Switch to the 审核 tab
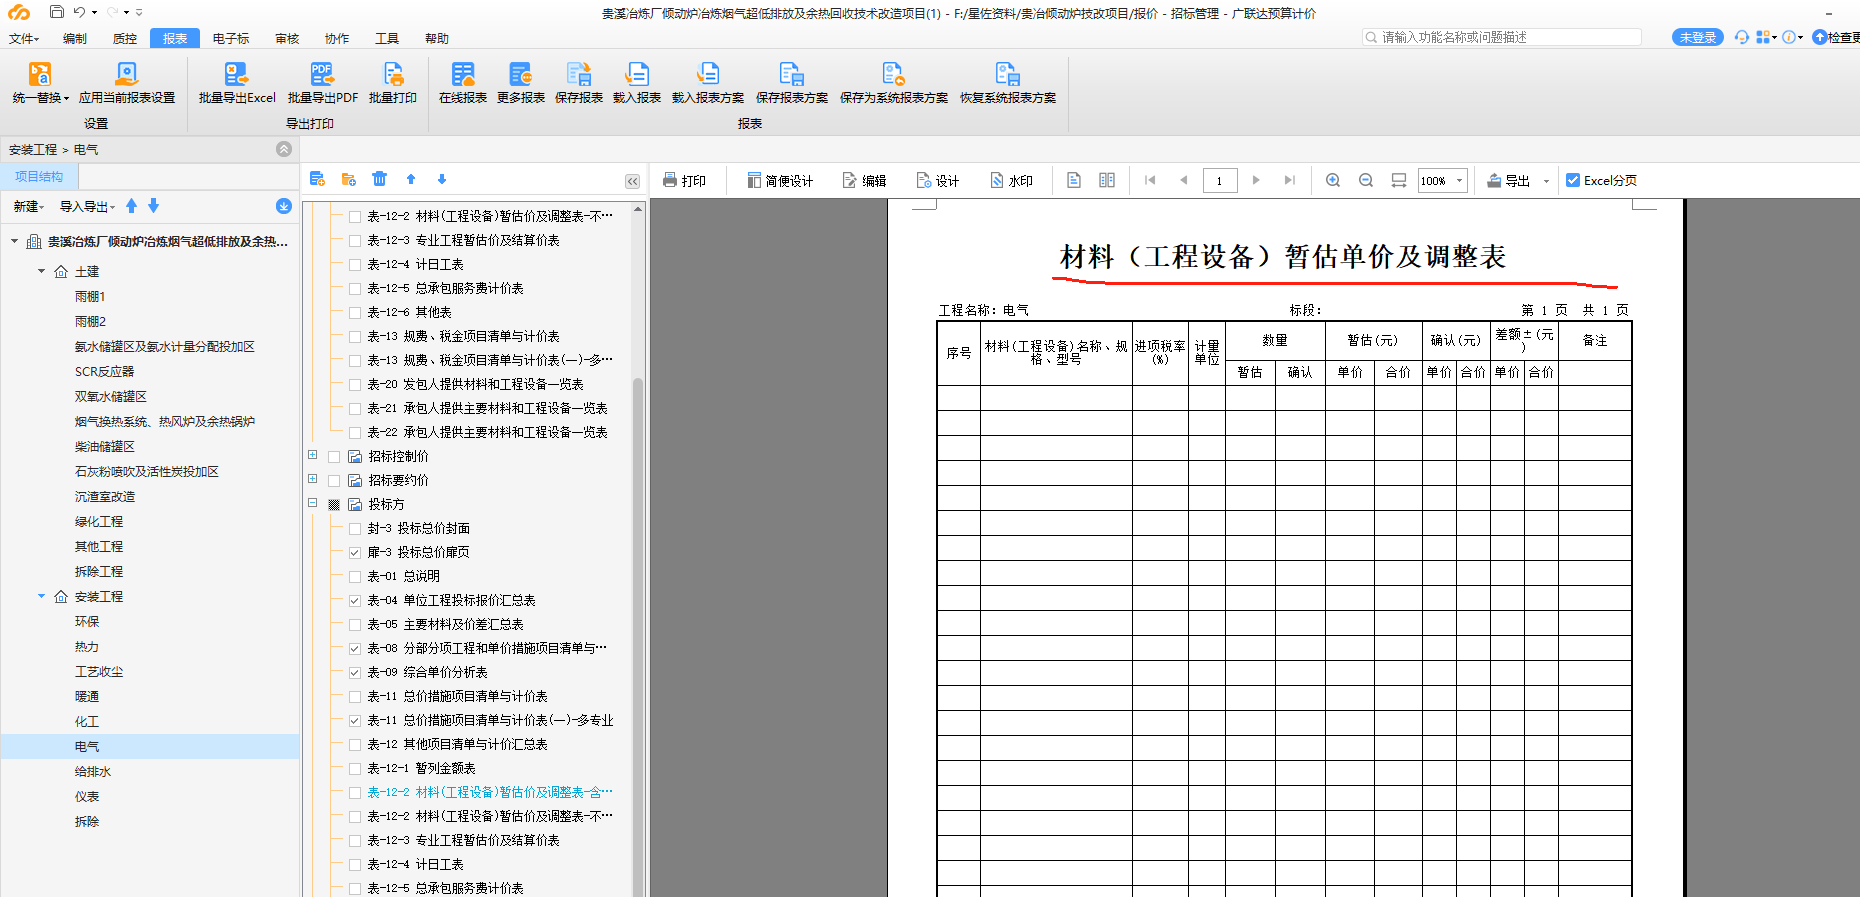The width and height of the screenshot is (1860, 897). (287, 38)
